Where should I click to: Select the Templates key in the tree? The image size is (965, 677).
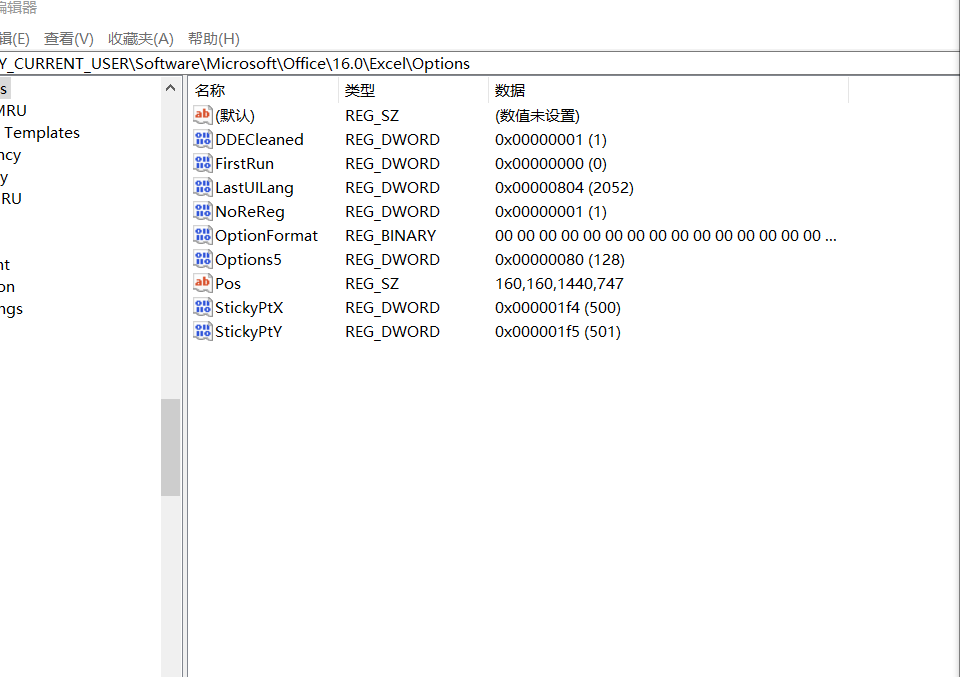click(42, 133)
